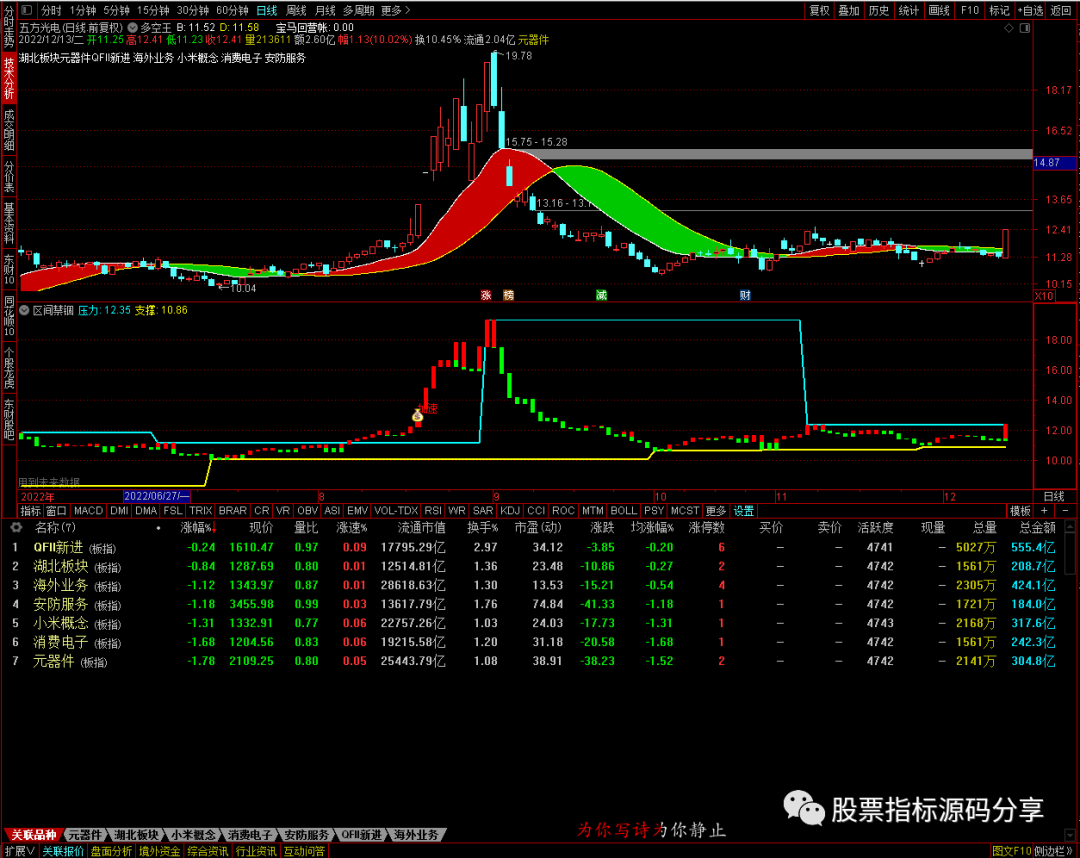
Task: Click the 窗口 button in indicator bar
Action: tap(56, 511)
